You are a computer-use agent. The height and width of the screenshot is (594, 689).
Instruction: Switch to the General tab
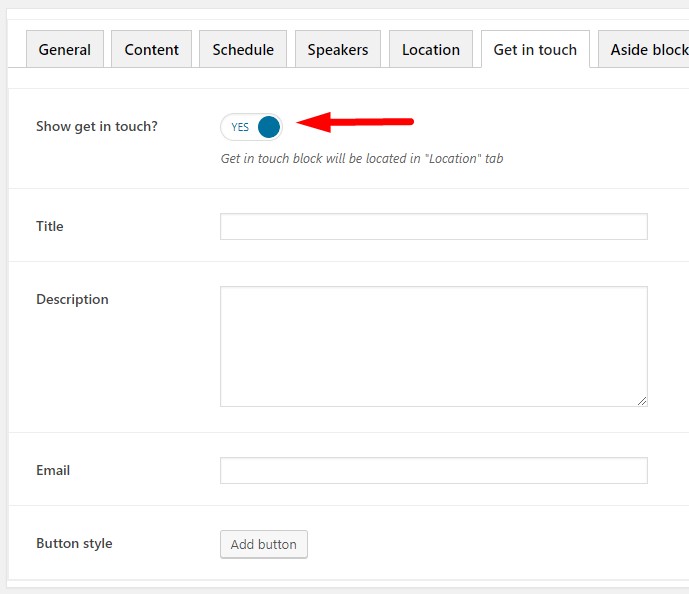65,49
